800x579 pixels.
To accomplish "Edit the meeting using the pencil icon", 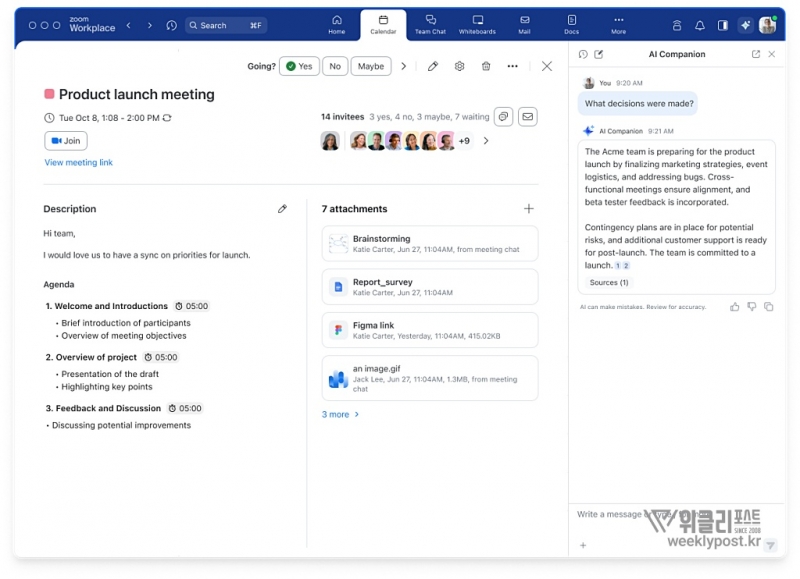I will (x=433, y=66).
